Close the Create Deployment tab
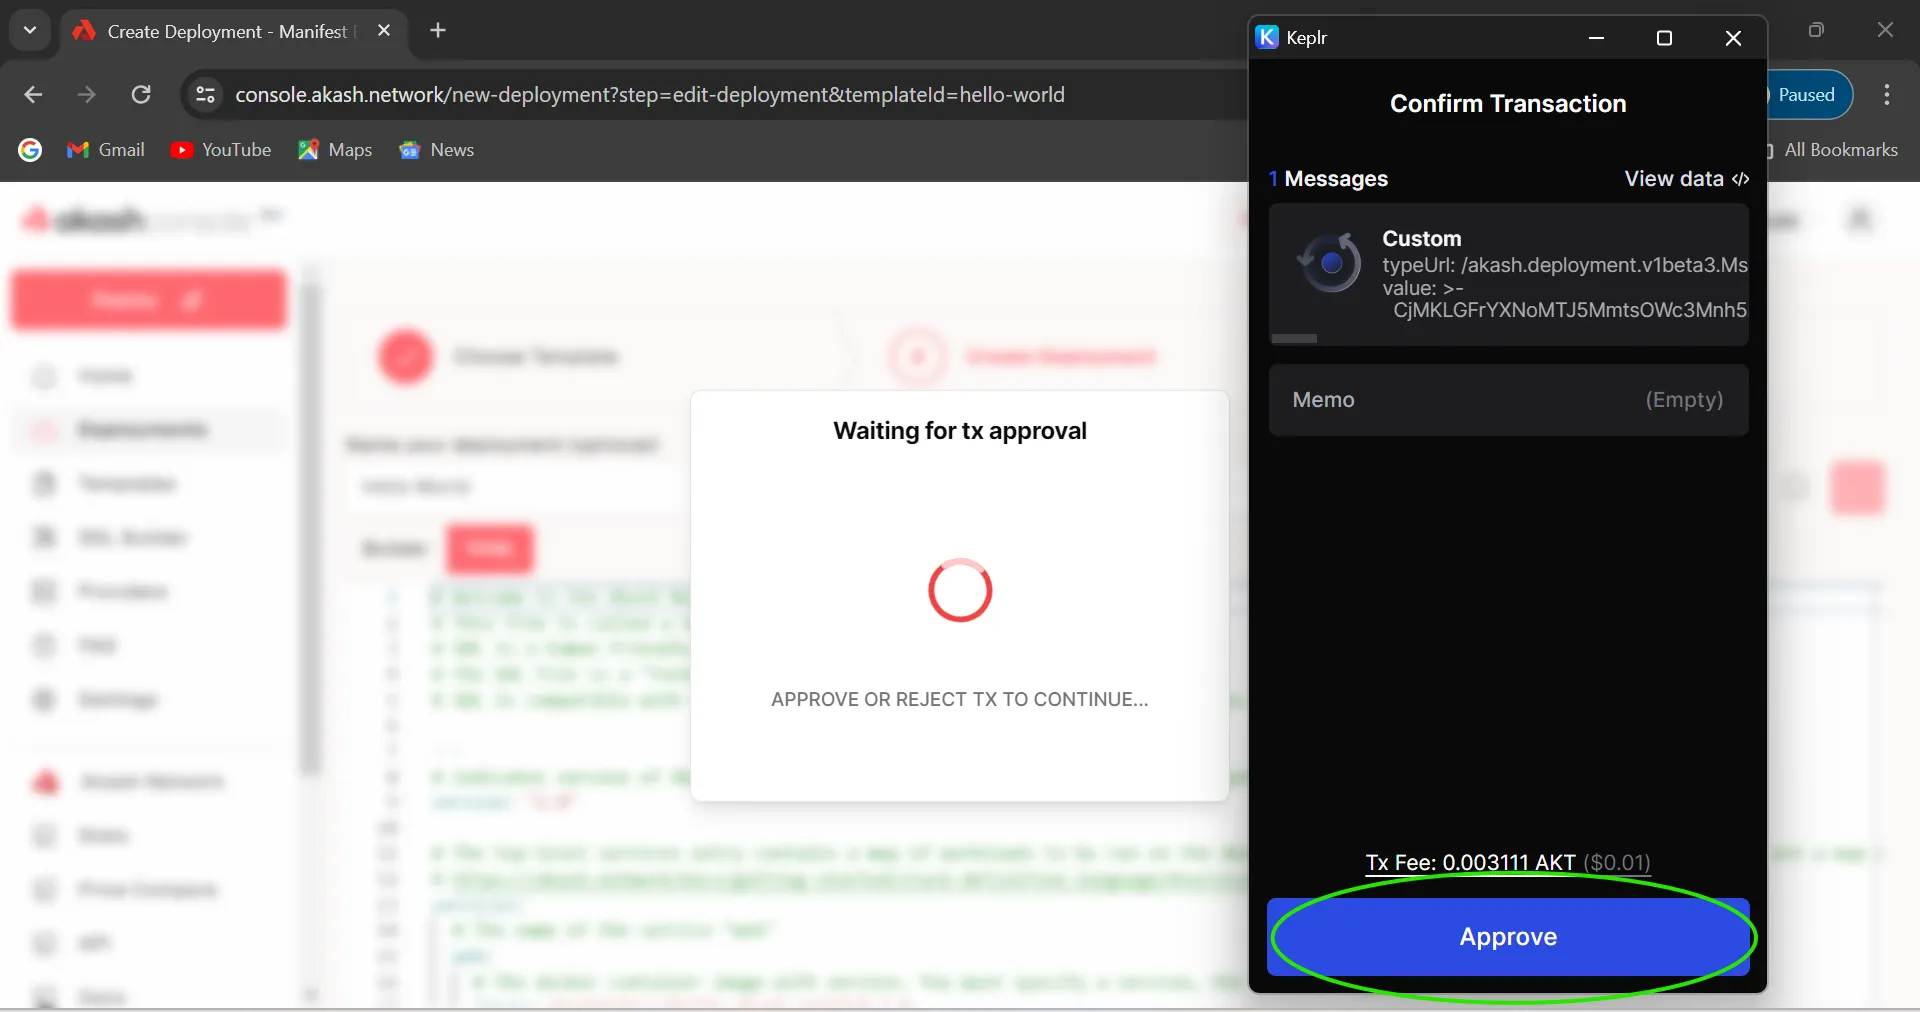1920x1012 pixels. (384, 31)
